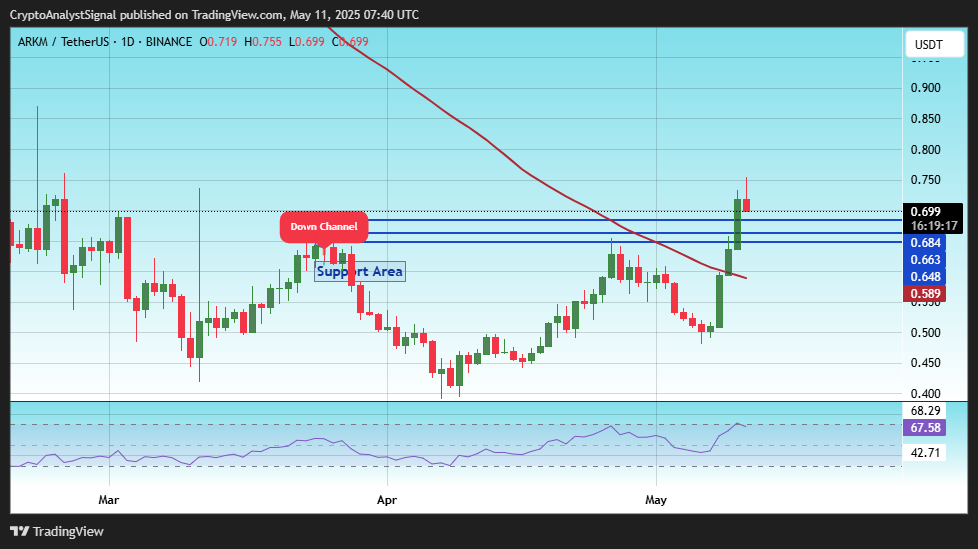
Task: Click the RSI scale value 42.71
Action: (x=925, y=452)
